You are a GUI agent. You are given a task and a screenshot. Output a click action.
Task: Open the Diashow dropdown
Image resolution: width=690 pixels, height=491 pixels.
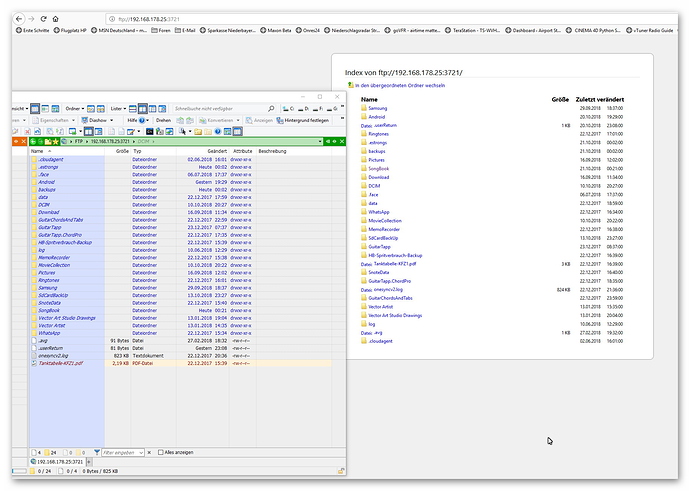(x=96, y=119)
